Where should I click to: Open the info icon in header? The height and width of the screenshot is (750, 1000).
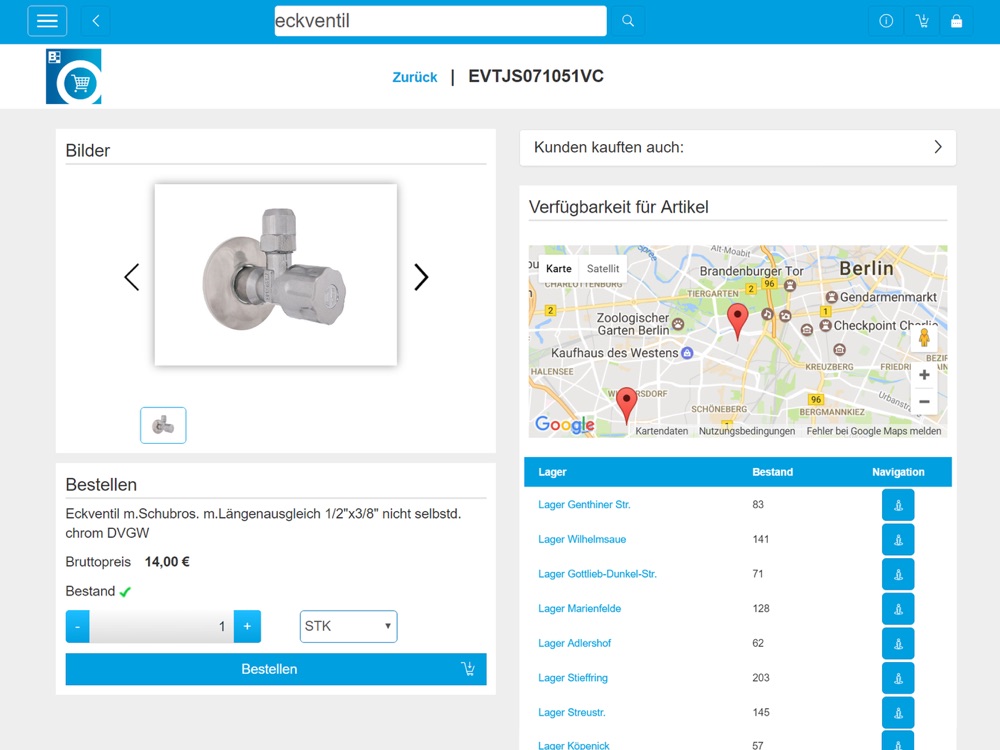886,21
